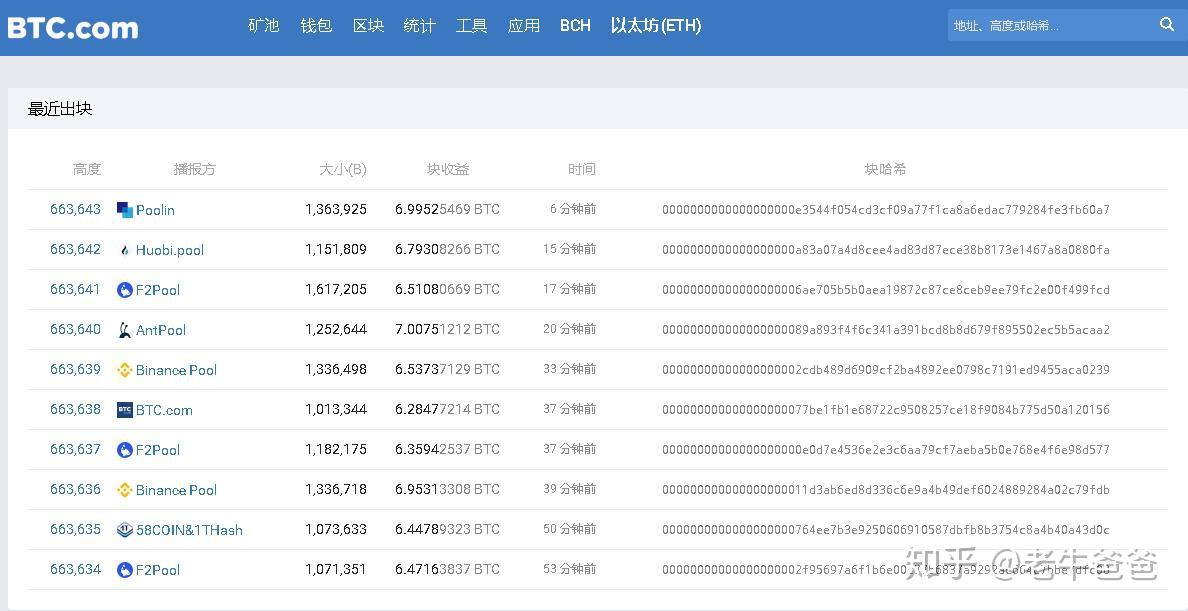Open the 钱包 menu

click(316, 25)
